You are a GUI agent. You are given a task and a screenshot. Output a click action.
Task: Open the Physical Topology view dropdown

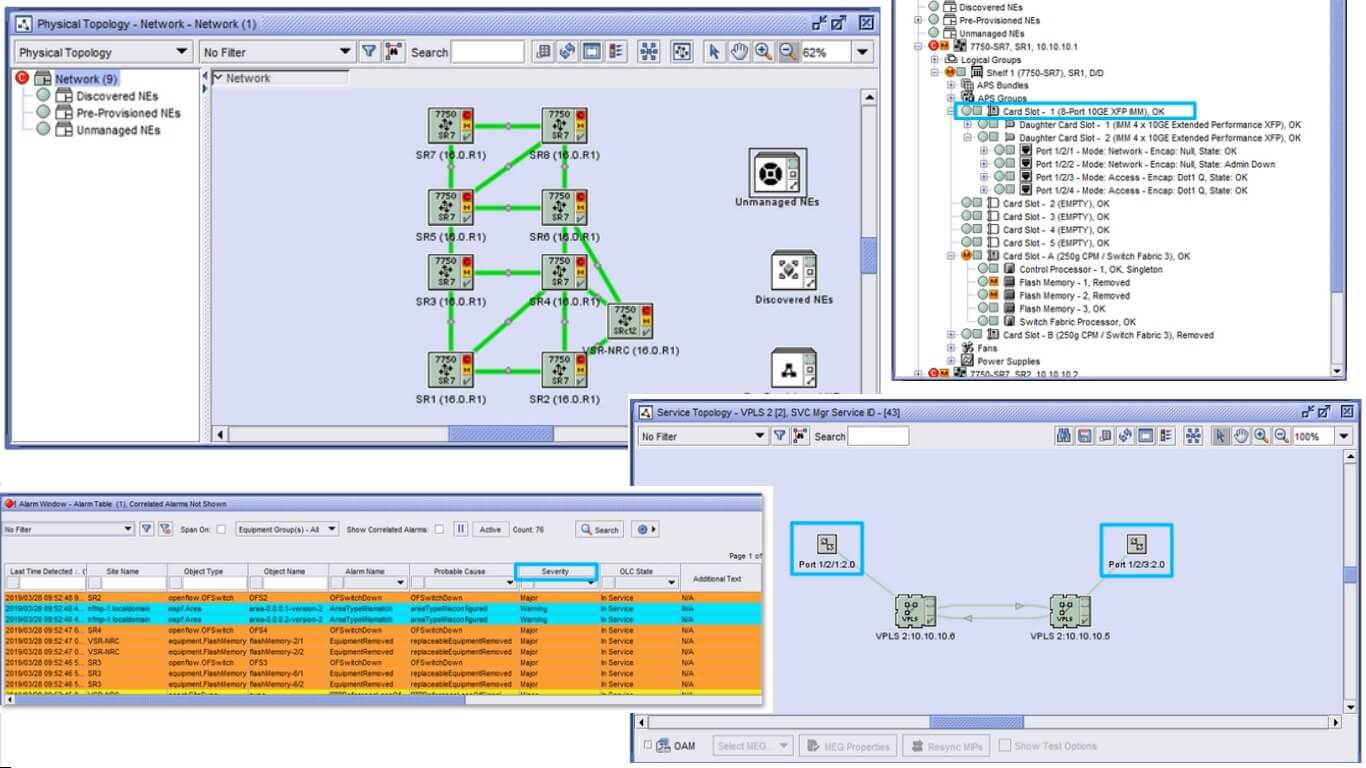[x=103, y=52]
